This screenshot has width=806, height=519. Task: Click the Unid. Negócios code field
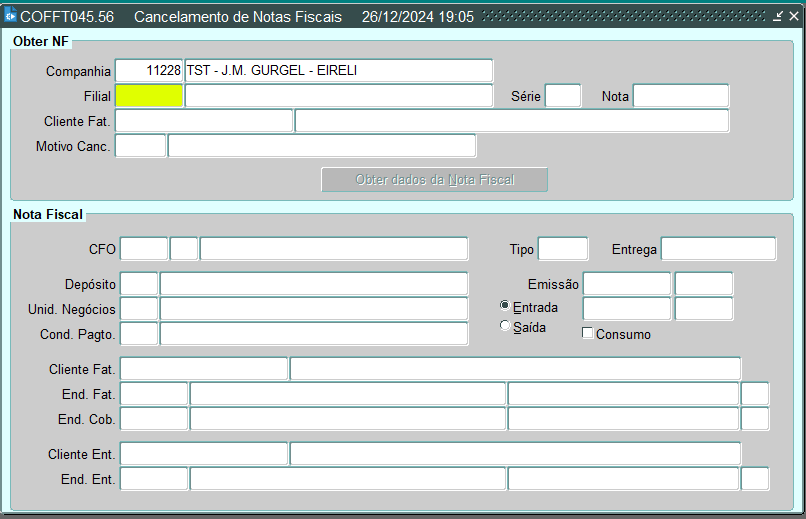(x=139, y=309)
